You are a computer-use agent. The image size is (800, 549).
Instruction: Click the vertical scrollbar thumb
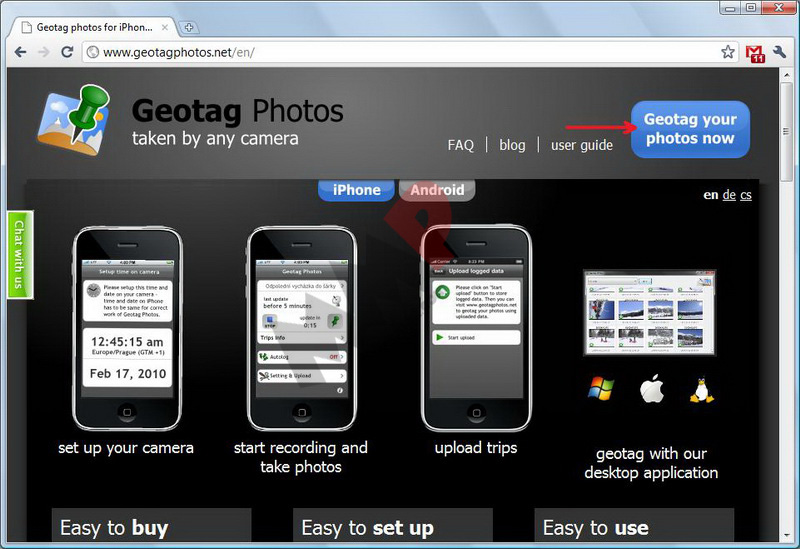pos(787,132)
